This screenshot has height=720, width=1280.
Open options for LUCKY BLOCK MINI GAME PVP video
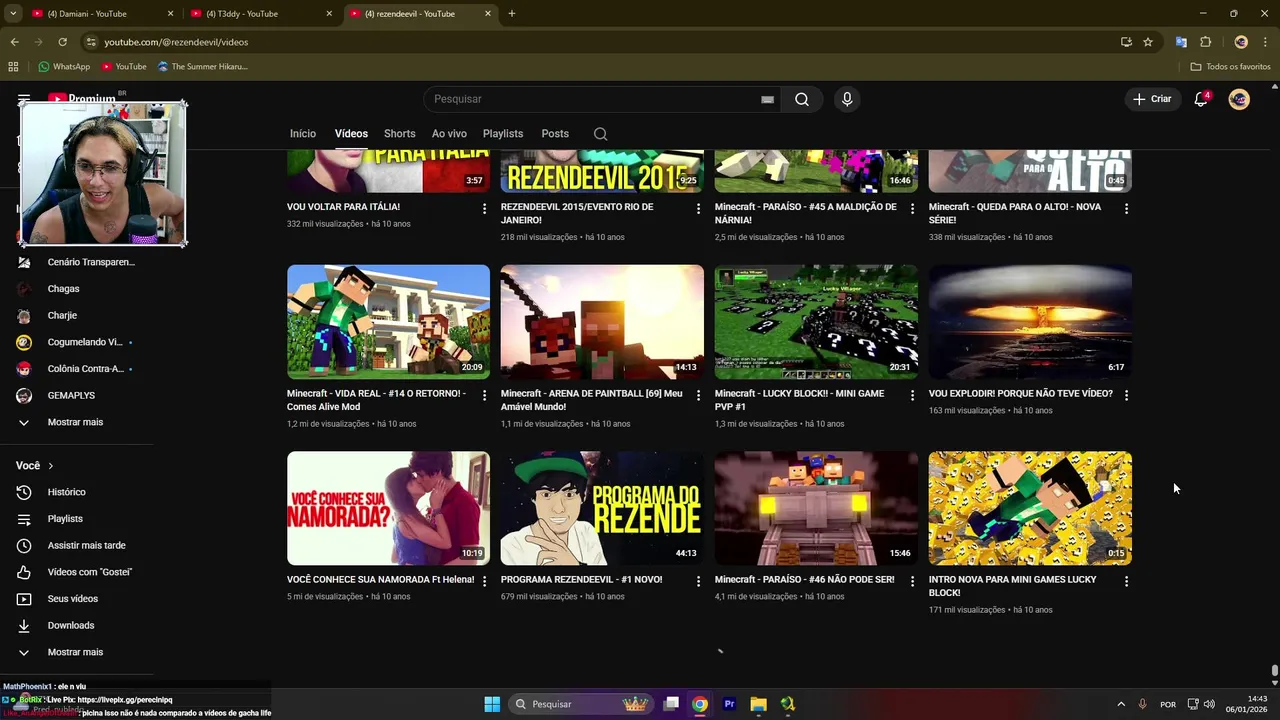click(912, 395)
